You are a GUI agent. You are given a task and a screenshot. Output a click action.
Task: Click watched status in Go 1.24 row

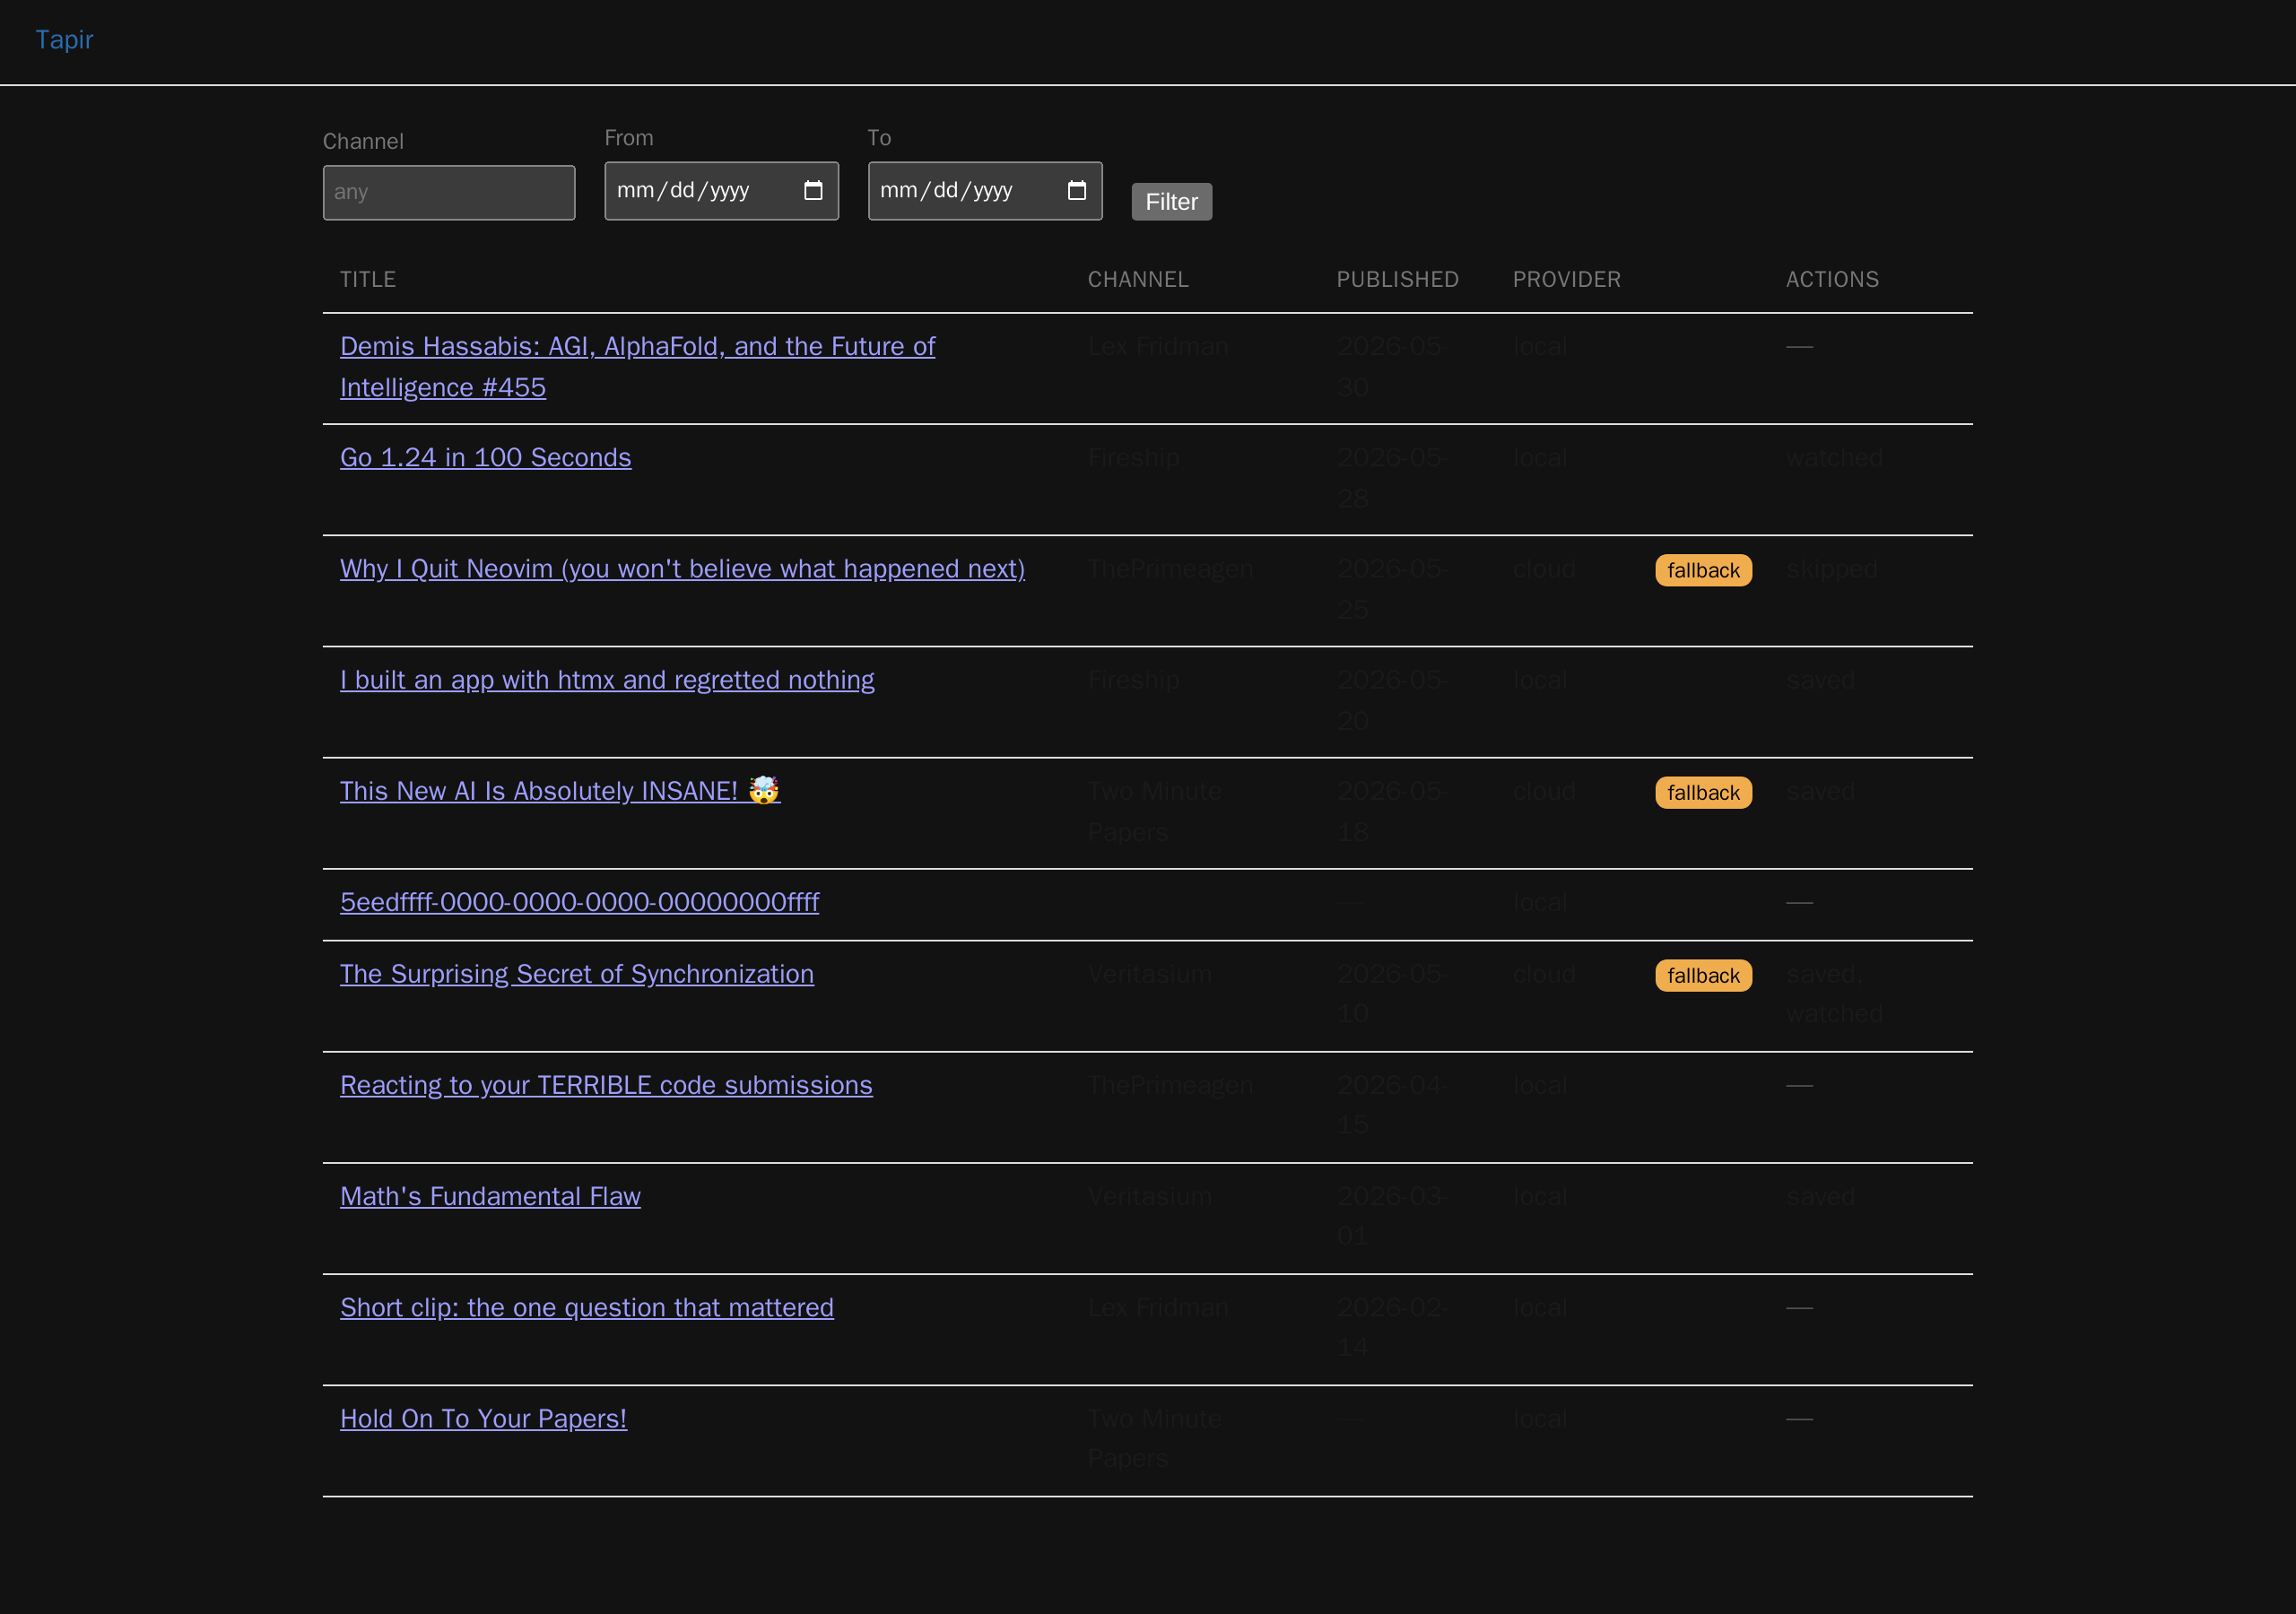pos(1835,458)
